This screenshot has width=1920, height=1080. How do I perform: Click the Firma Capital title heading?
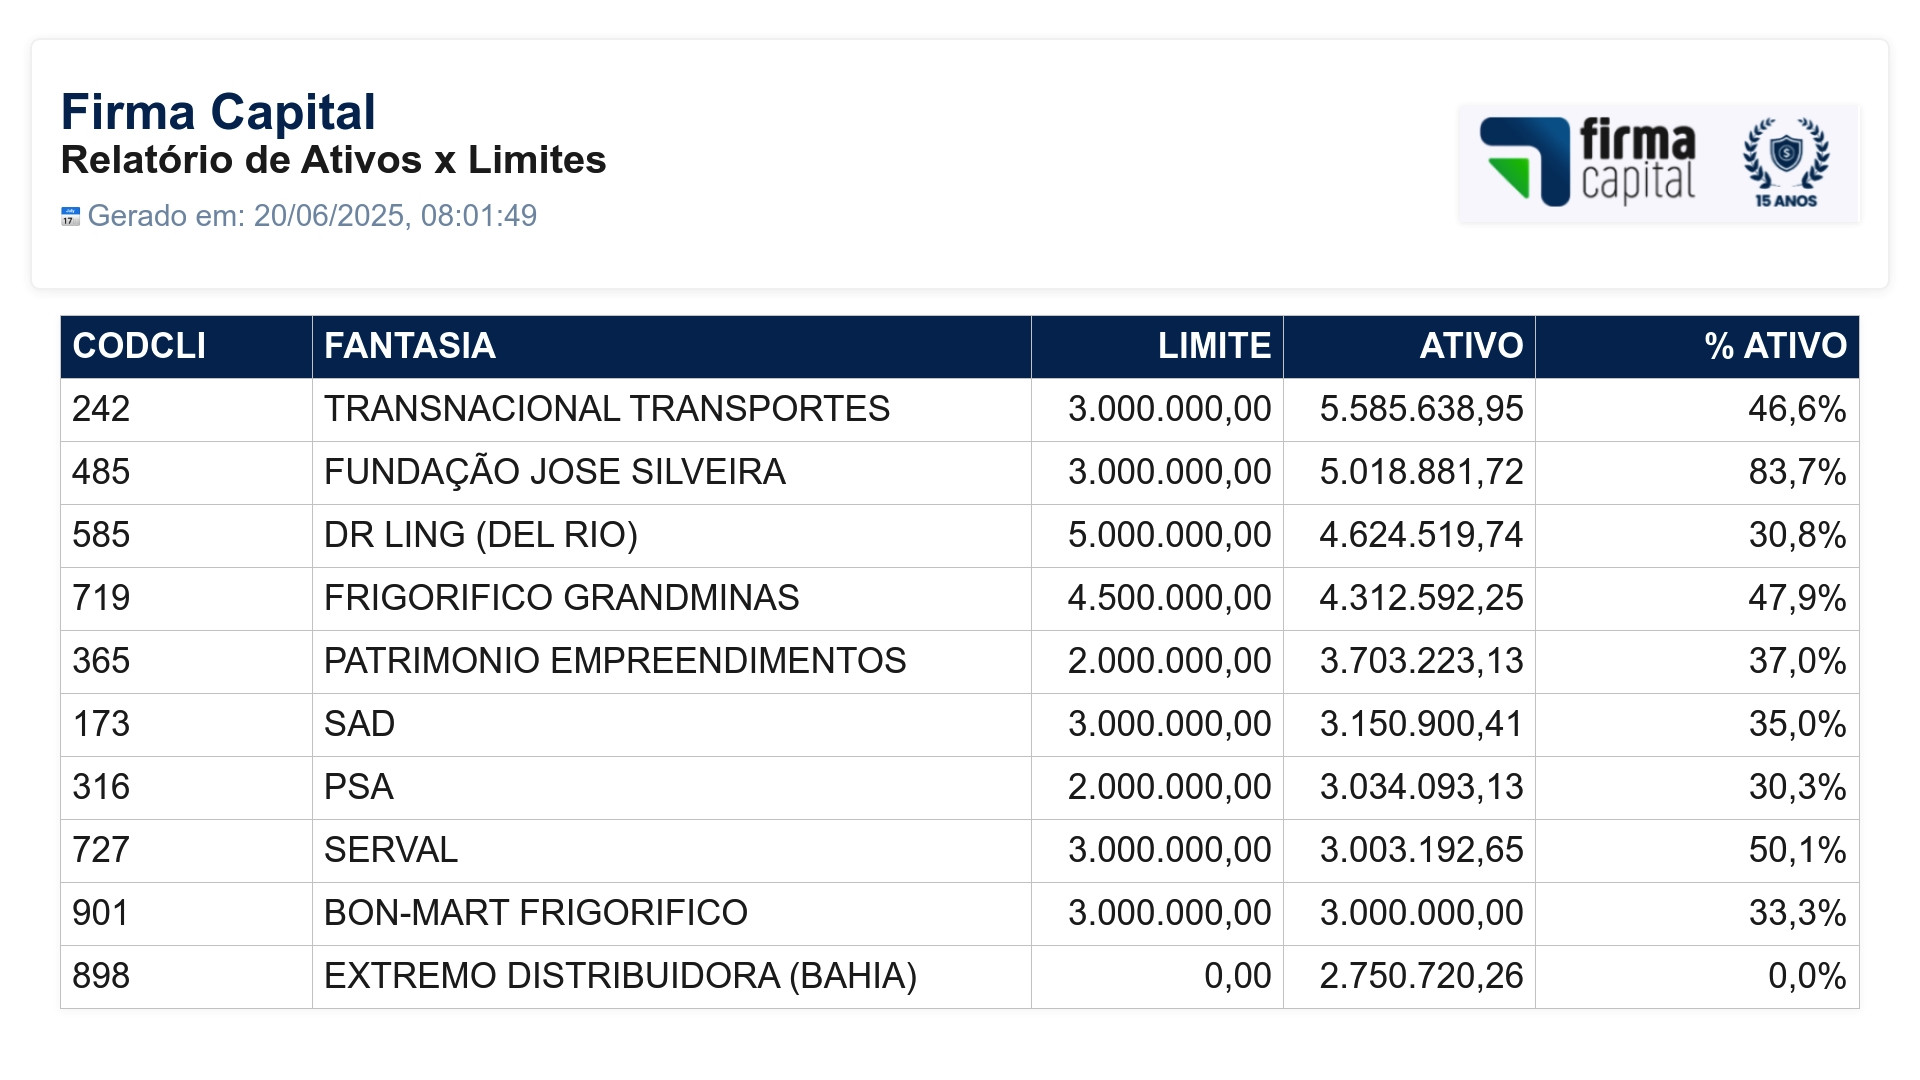point(218,112)
